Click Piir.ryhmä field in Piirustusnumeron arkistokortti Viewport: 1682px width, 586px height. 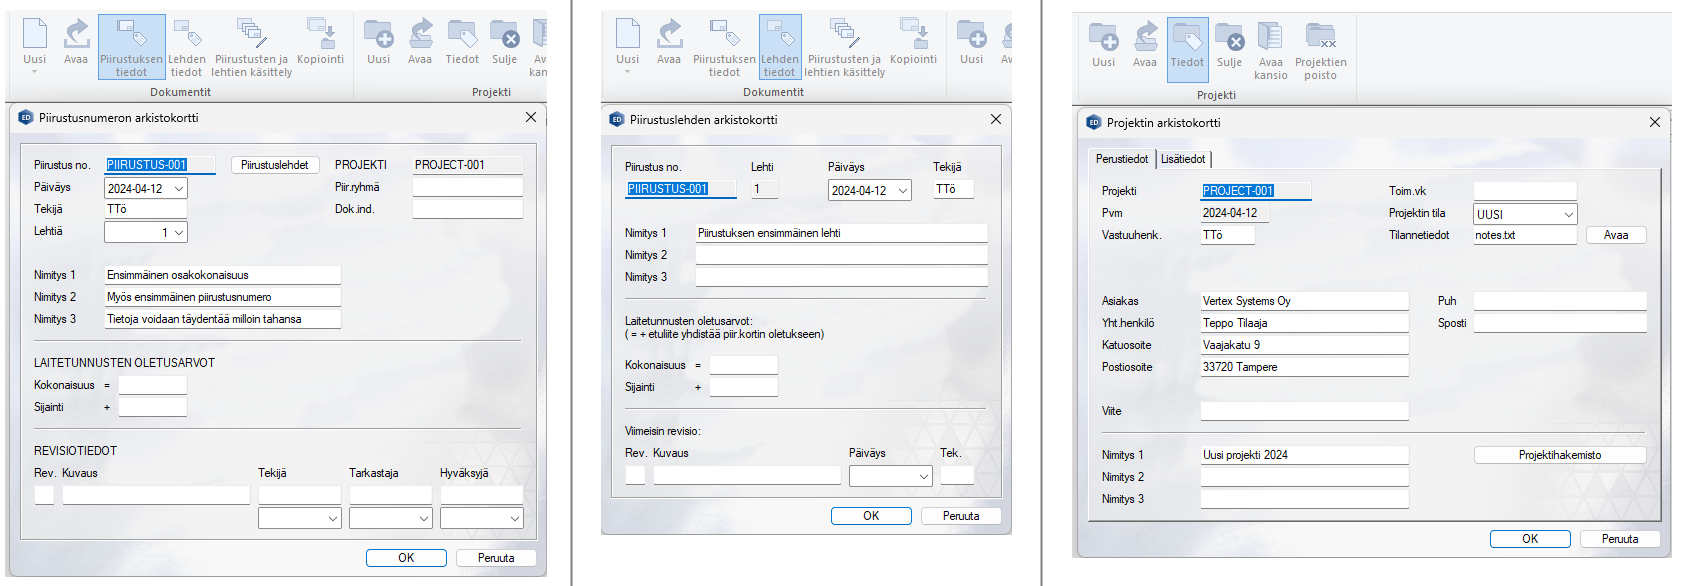click(468, 187)
